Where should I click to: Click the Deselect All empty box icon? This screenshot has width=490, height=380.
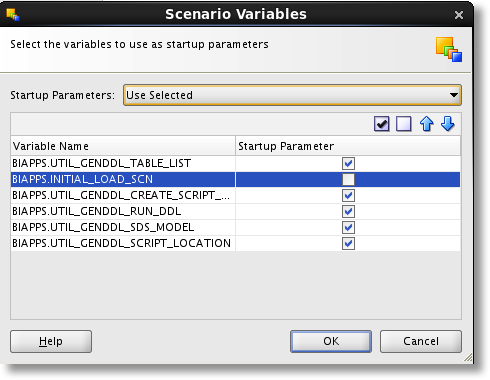click(x=403, y=124)
